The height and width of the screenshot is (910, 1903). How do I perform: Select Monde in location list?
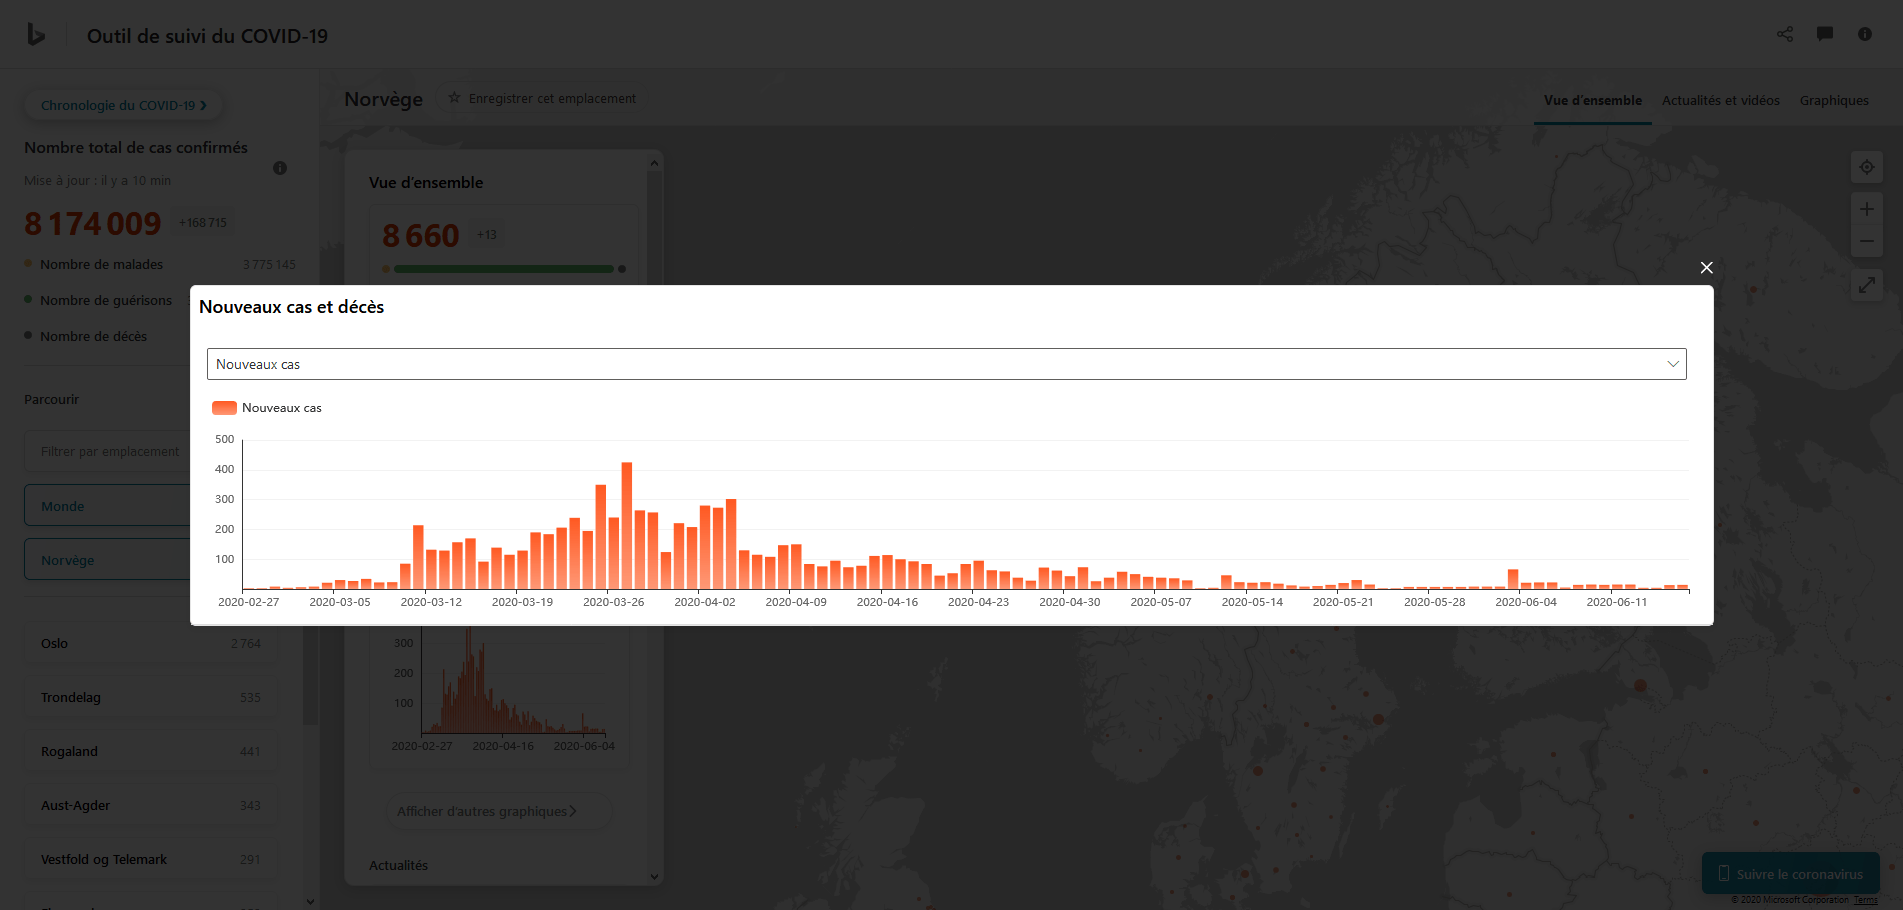107,506
